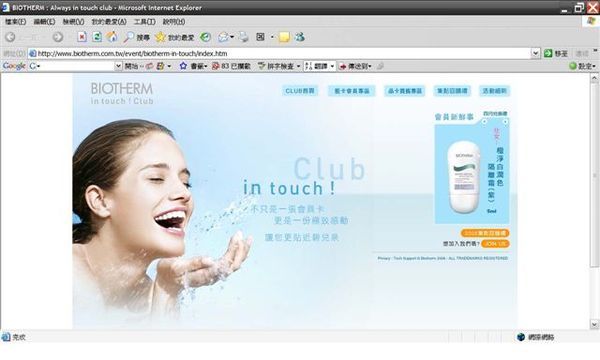Expand the Google search box dropdown arrow

pyautogui.click(x=118, y=66)
